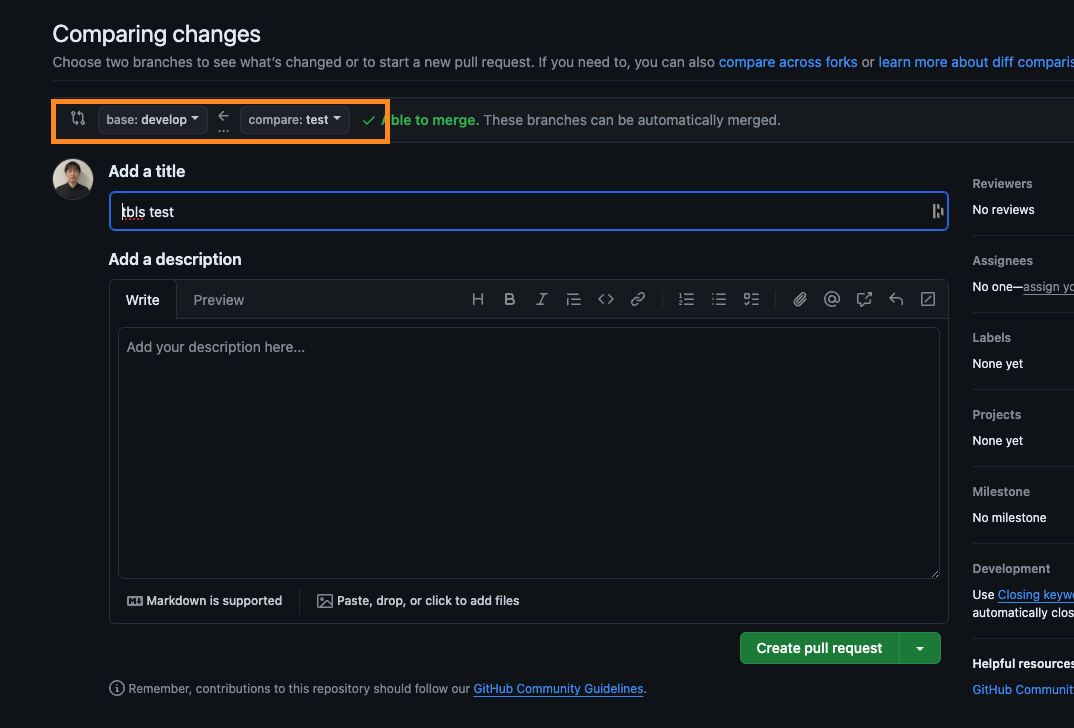Image resolution: width=1074 pixels, height=728 pixels.
Task: Click the Able to merge status text
Action: pyautogui.click(x=429, y=120)
